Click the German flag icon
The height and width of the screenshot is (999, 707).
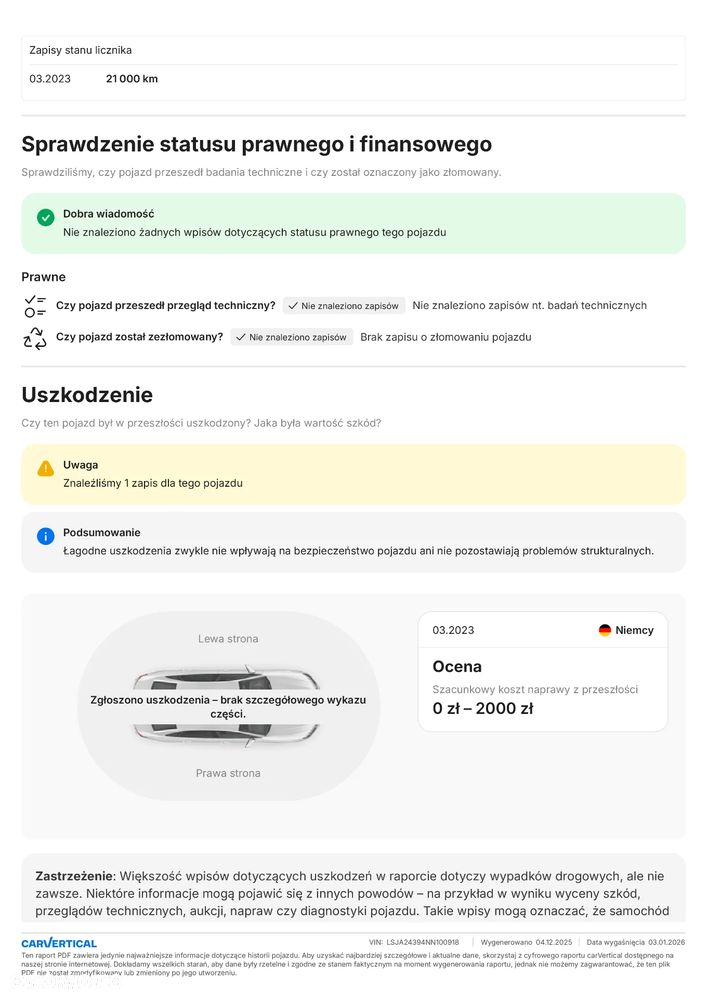click(x=605, y=630)
